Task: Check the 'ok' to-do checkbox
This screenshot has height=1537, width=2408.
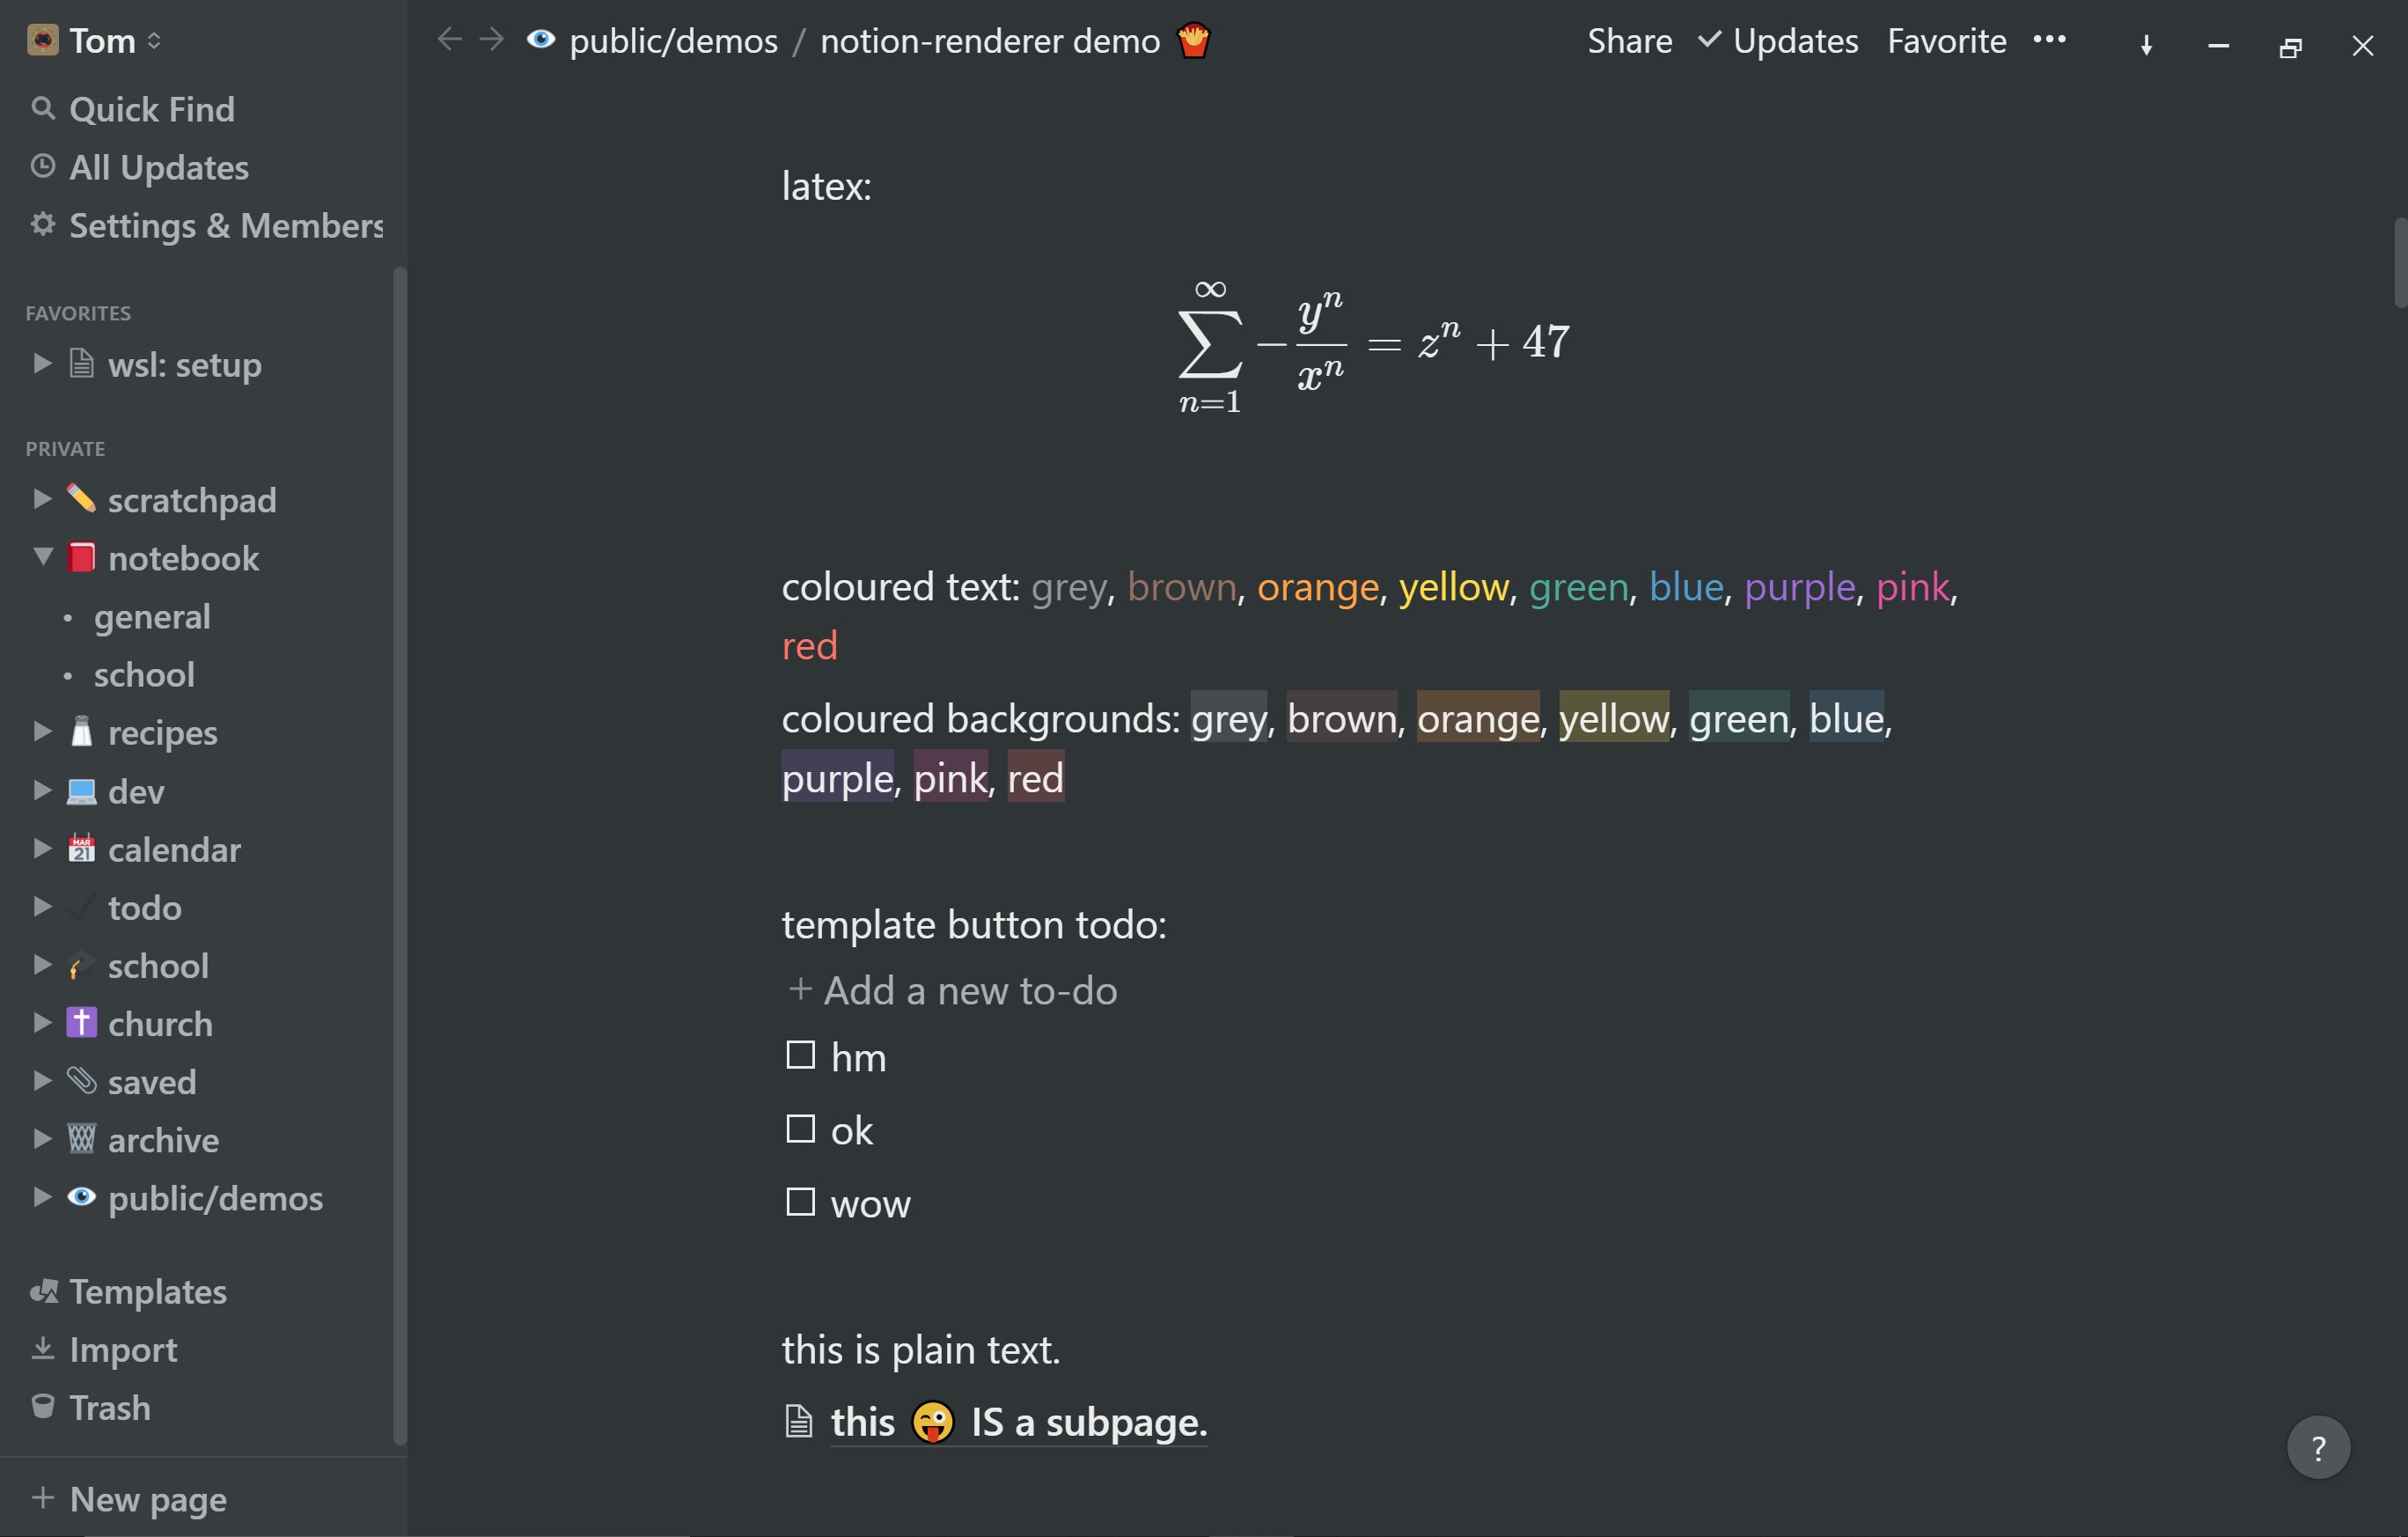Action: click(x=800, y=1129)
